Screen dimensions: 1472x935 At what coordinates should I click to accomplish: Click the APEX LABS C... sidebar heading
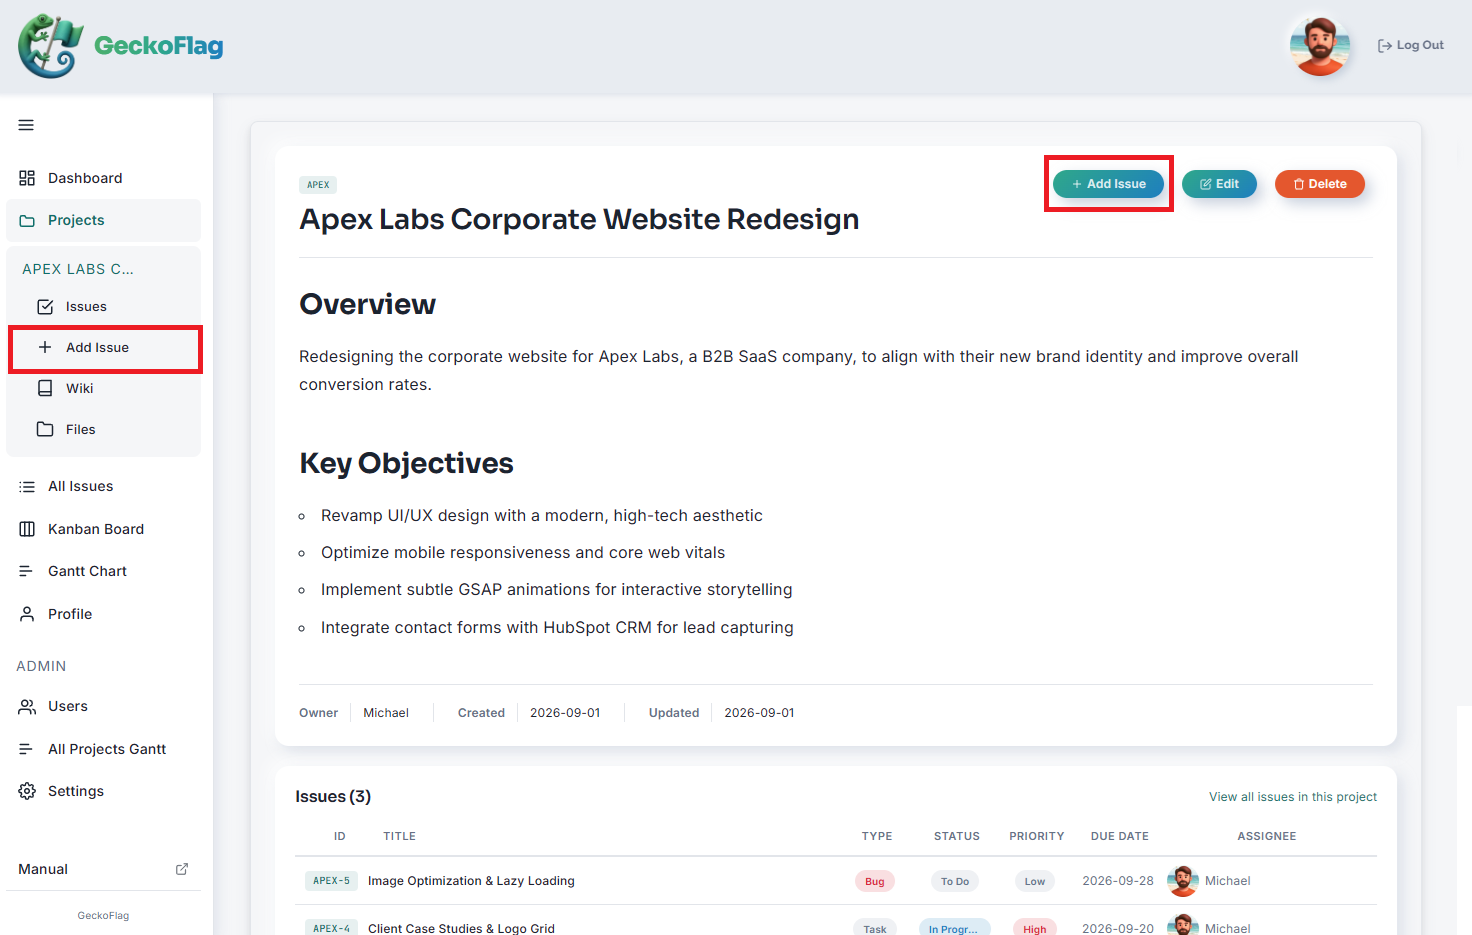coord(78,269)
